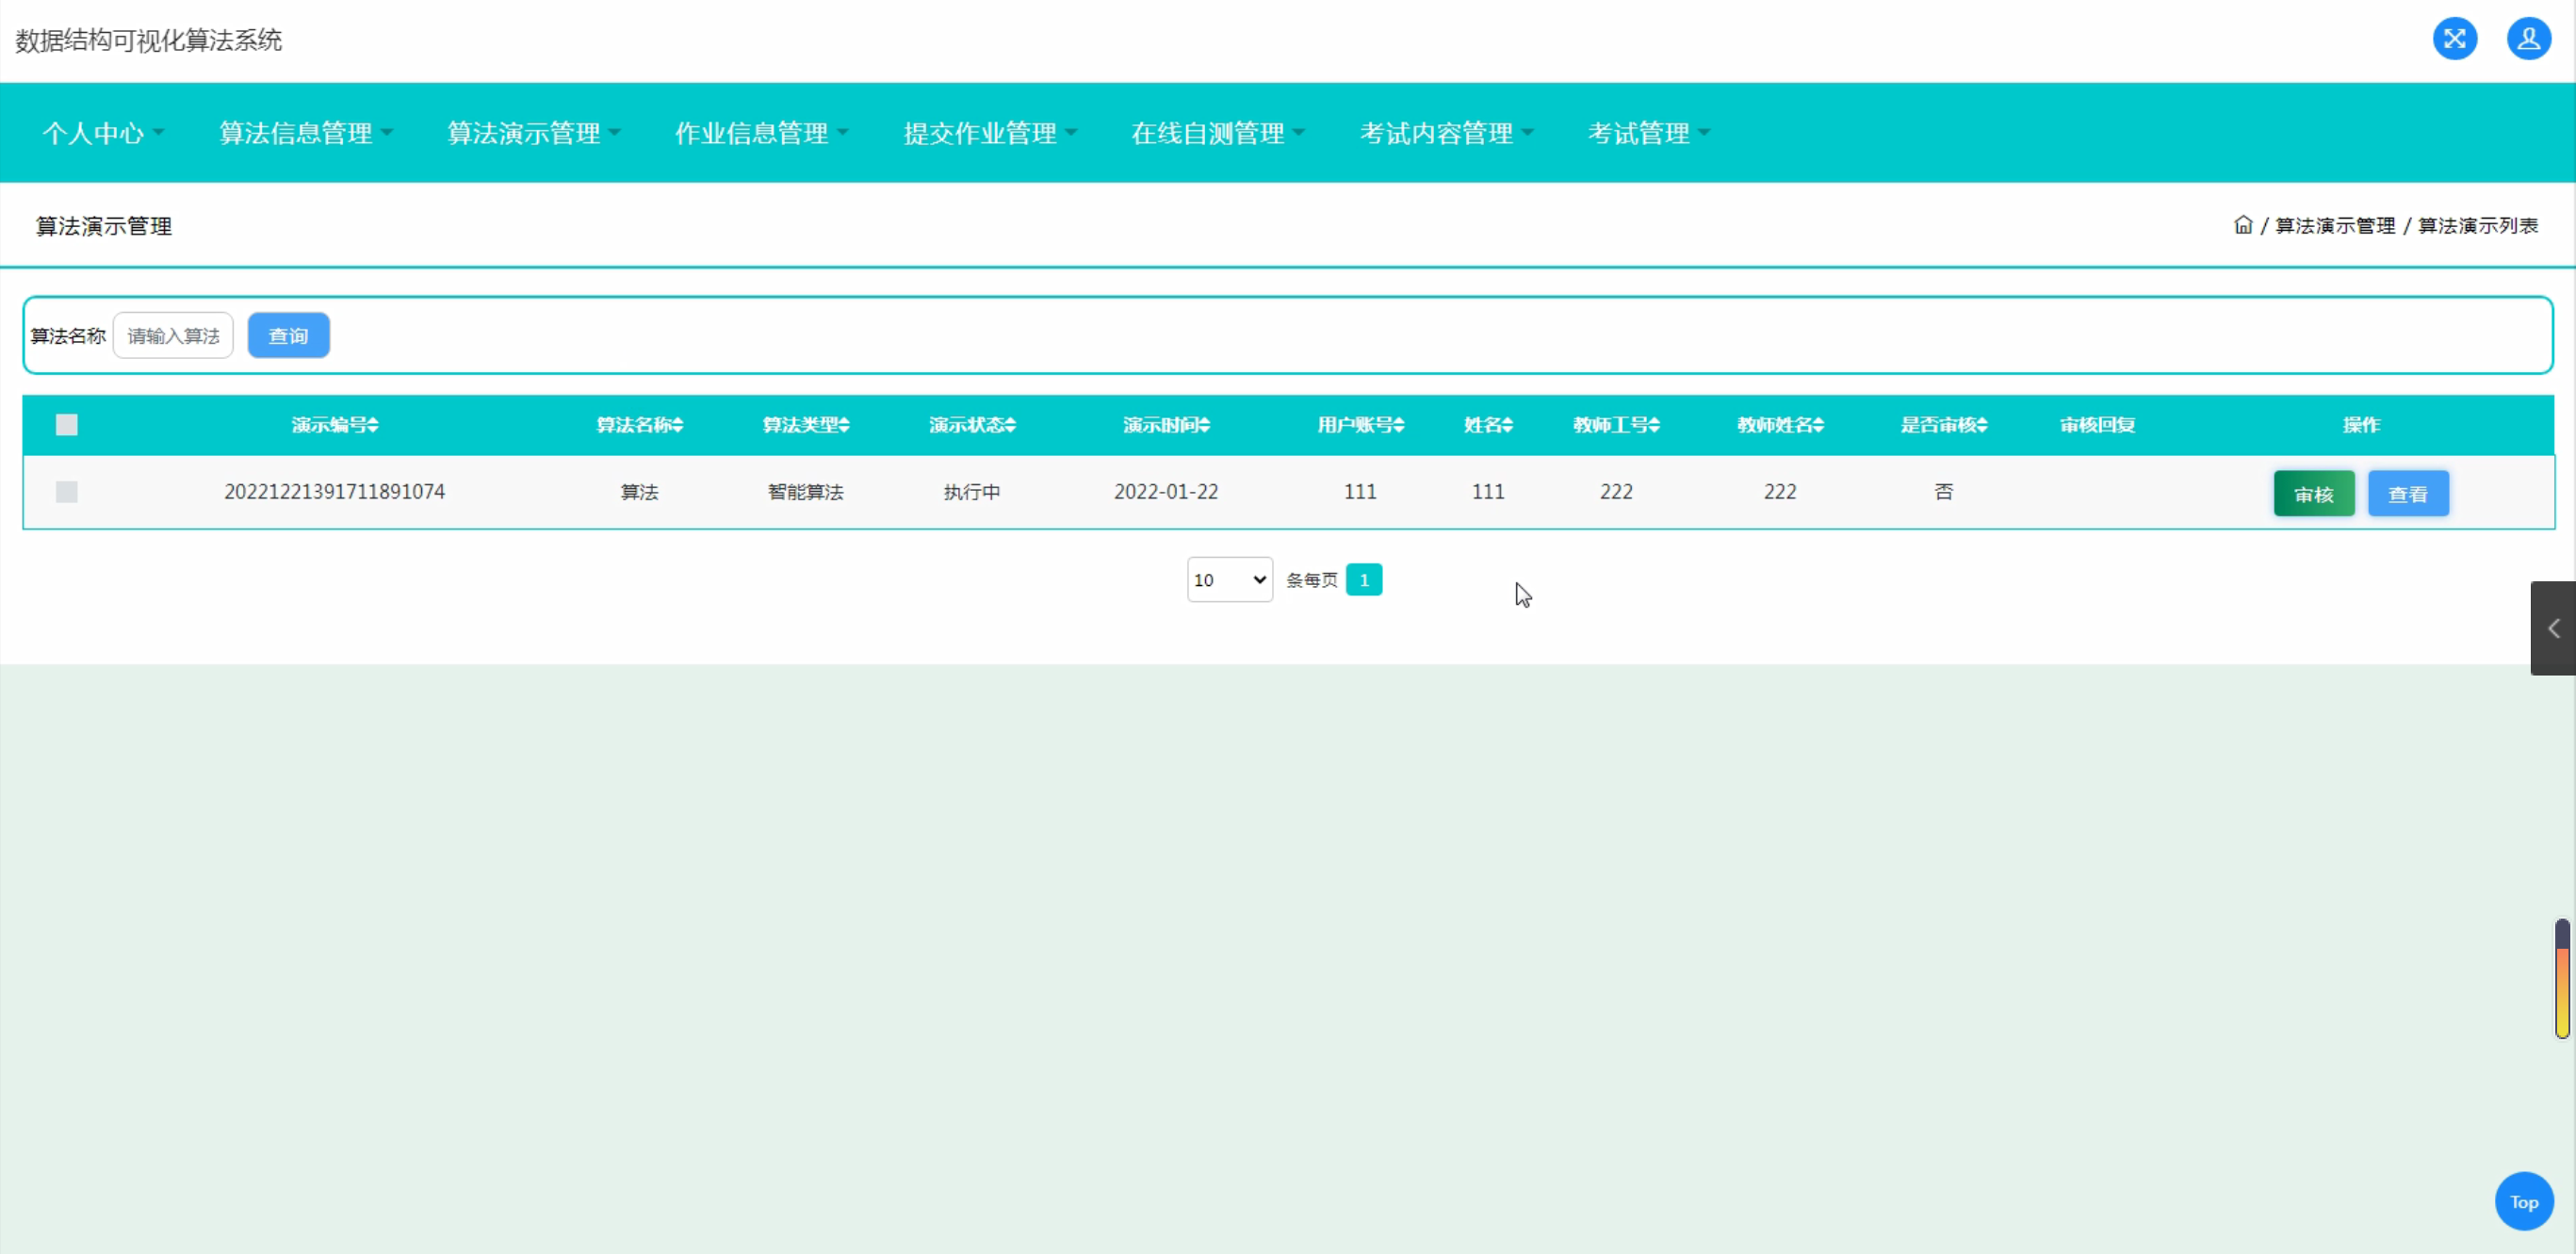The image size is (2576, 1254).
Task: Click the home icon in breadcrumb
Action: coord(2243,225)
